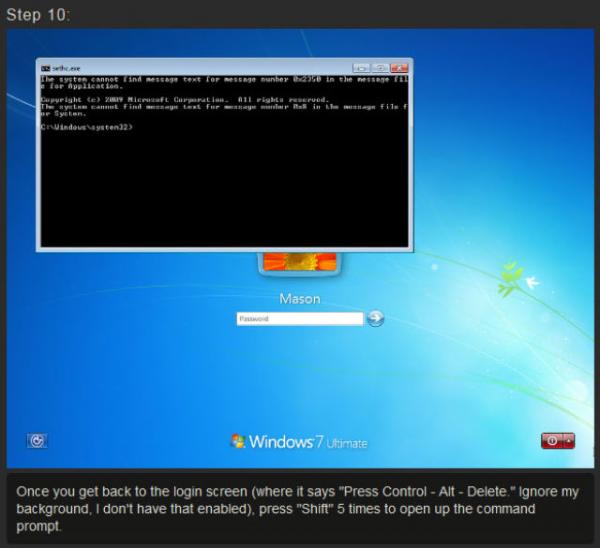Minimize the sethc.exe command window
This screenshot has height=548, width=600.
[361, 66]
